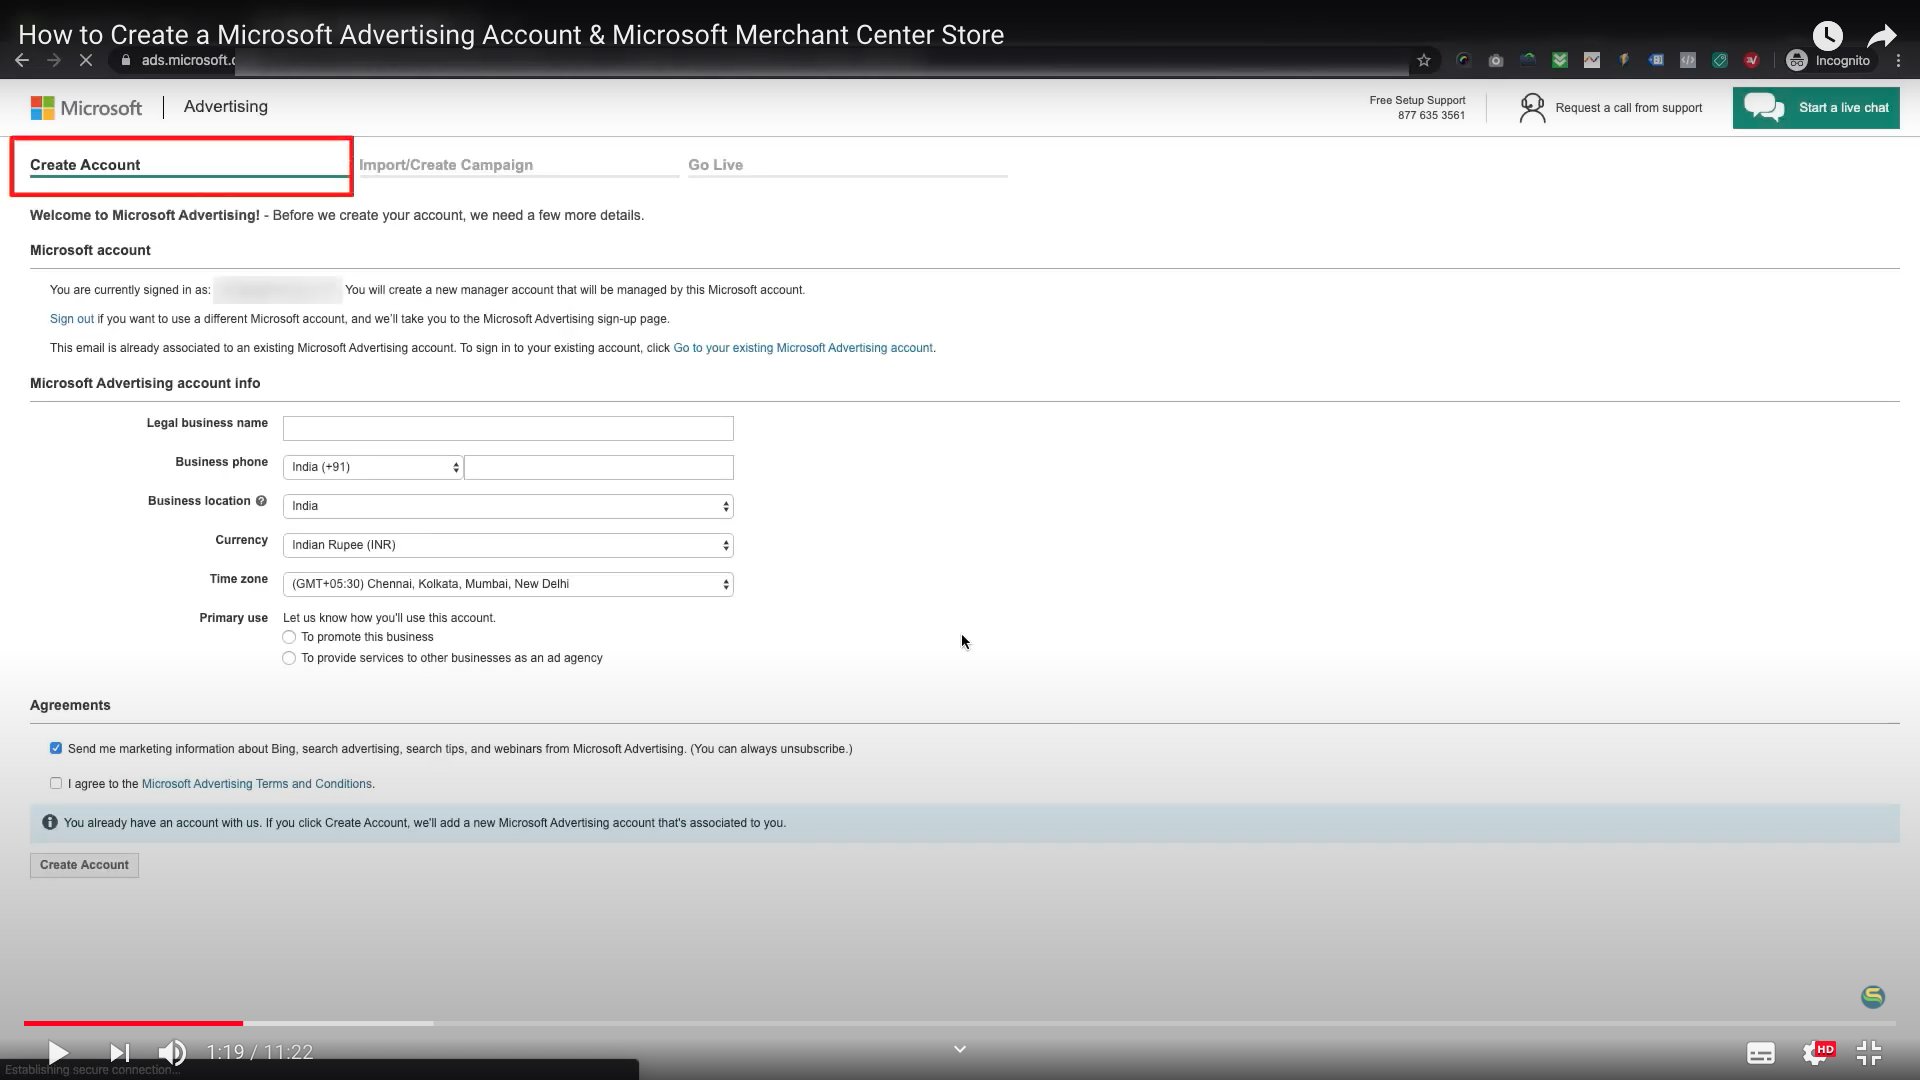This screenshot has height=1080, width=1920.
Task: Switch to the Import/Create Campaign tab
Action: [x=446, y=165]
